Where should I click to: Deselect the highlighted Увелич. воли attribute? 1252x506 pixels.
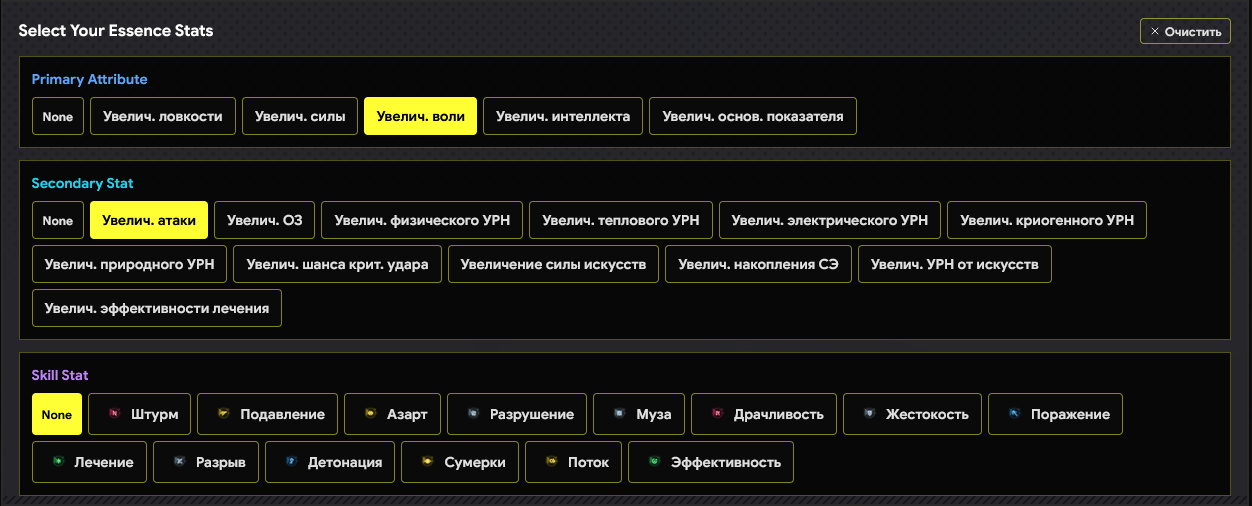(420, 116)
